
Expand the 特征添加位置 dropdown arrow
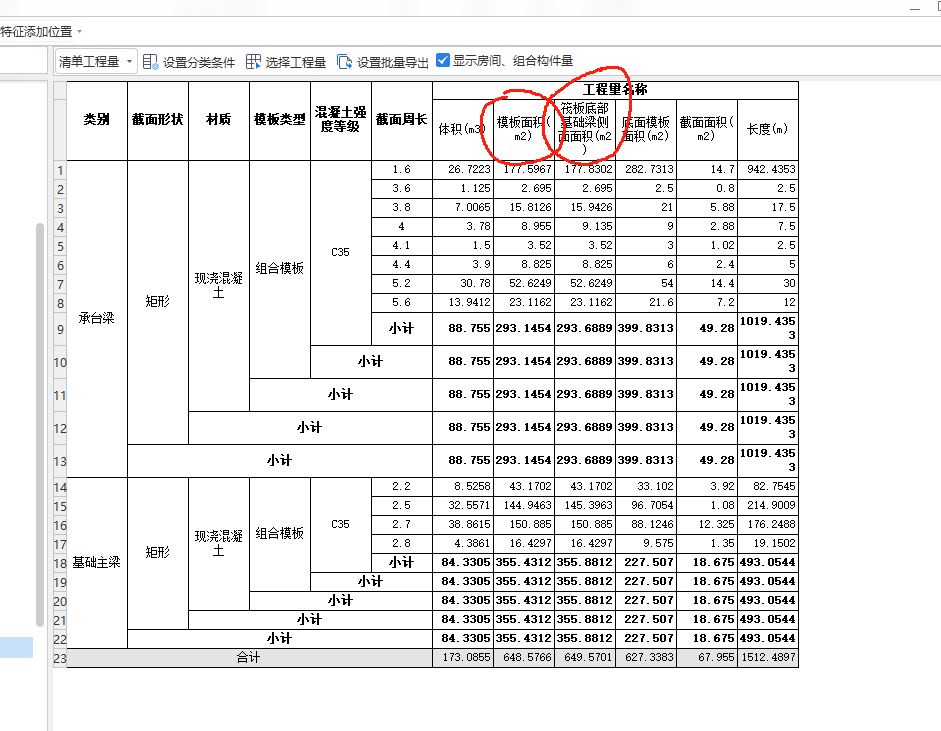point(79,32)
